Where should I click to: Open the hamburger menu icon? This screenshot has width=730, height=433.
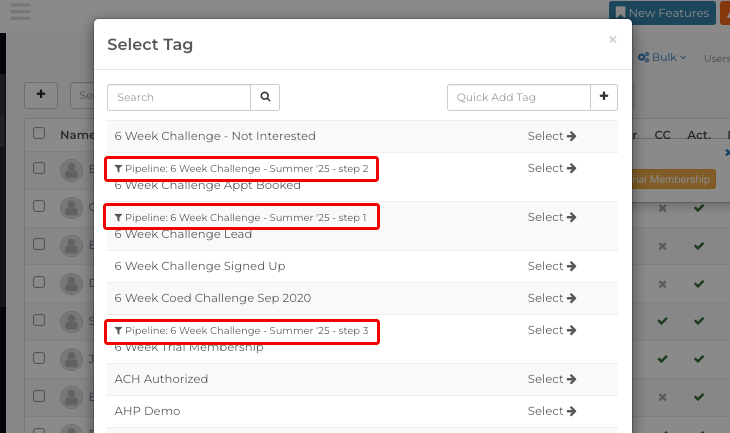(x=20, y=11)
